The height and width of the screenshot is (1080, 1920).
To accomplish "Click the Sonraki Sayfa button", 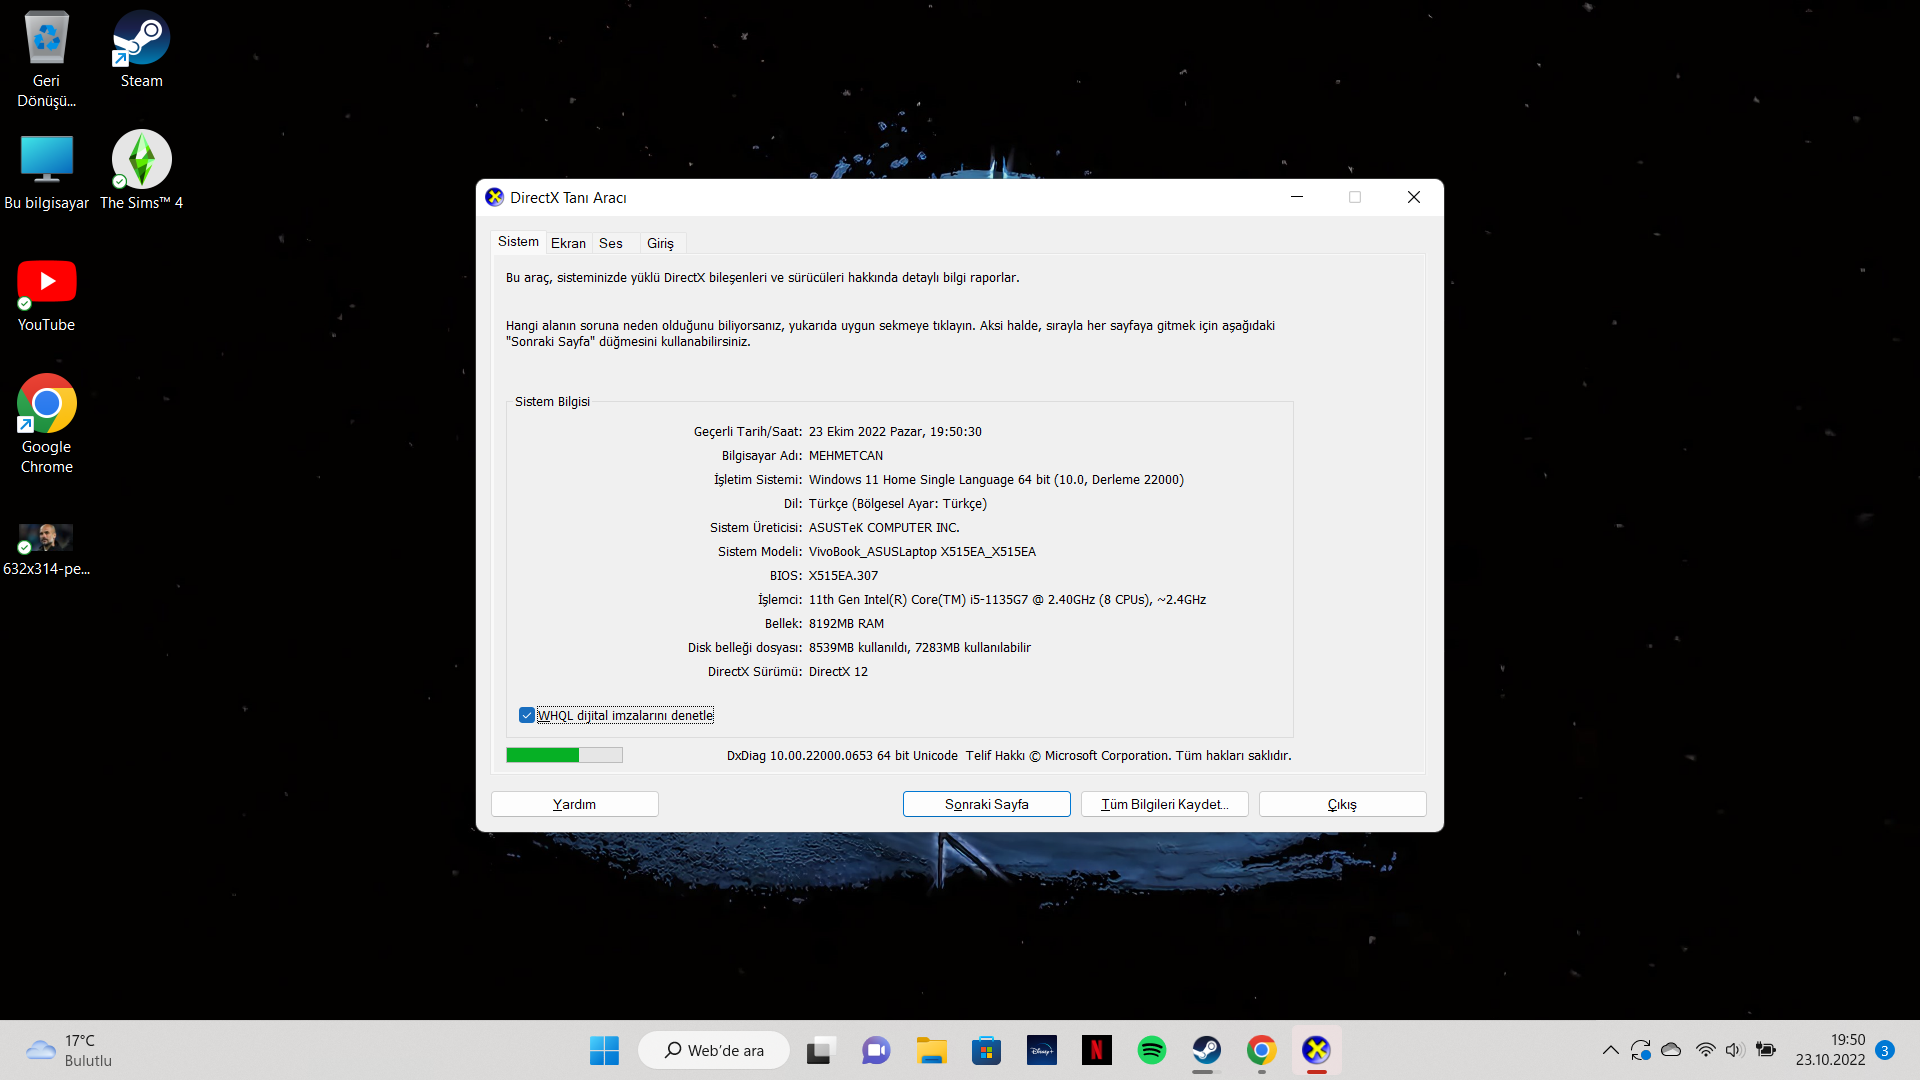I will (986, 804).
